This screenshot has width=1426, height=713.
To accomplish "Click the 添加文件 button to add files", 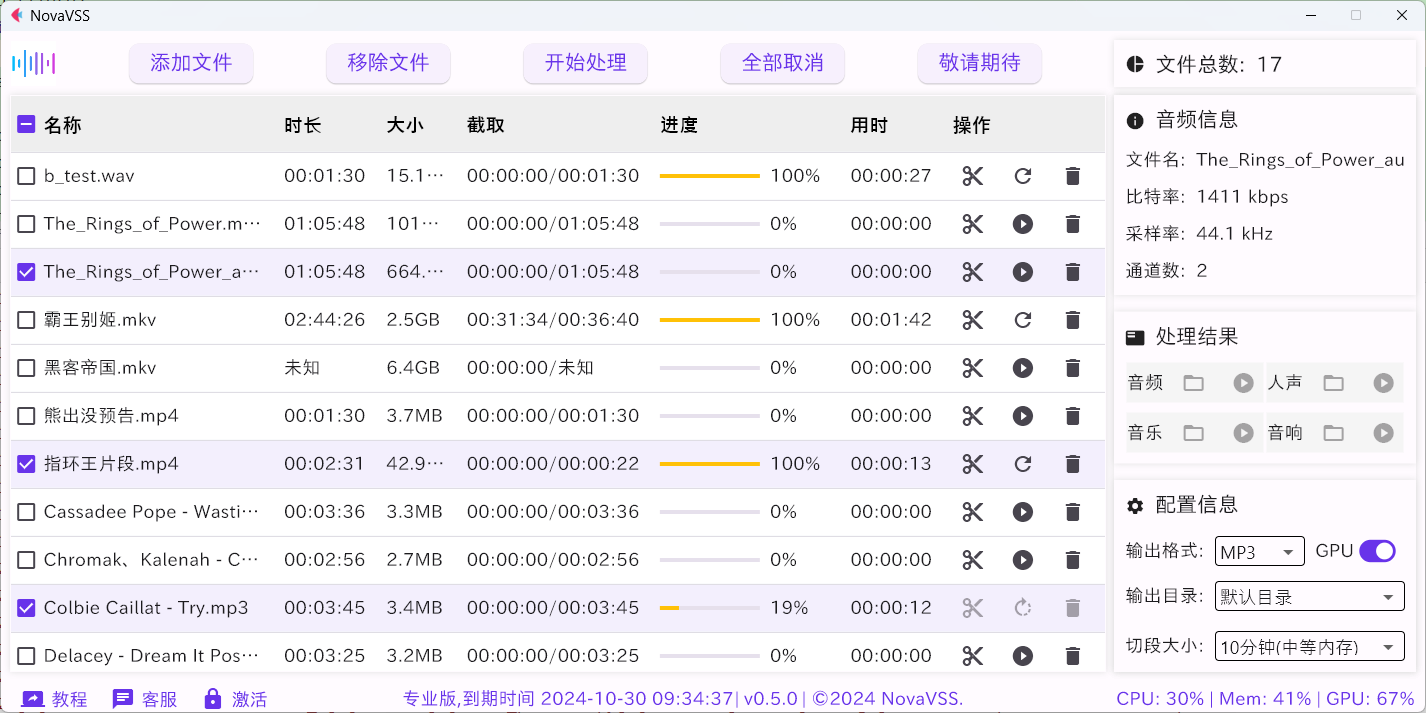I will [191, 63].
